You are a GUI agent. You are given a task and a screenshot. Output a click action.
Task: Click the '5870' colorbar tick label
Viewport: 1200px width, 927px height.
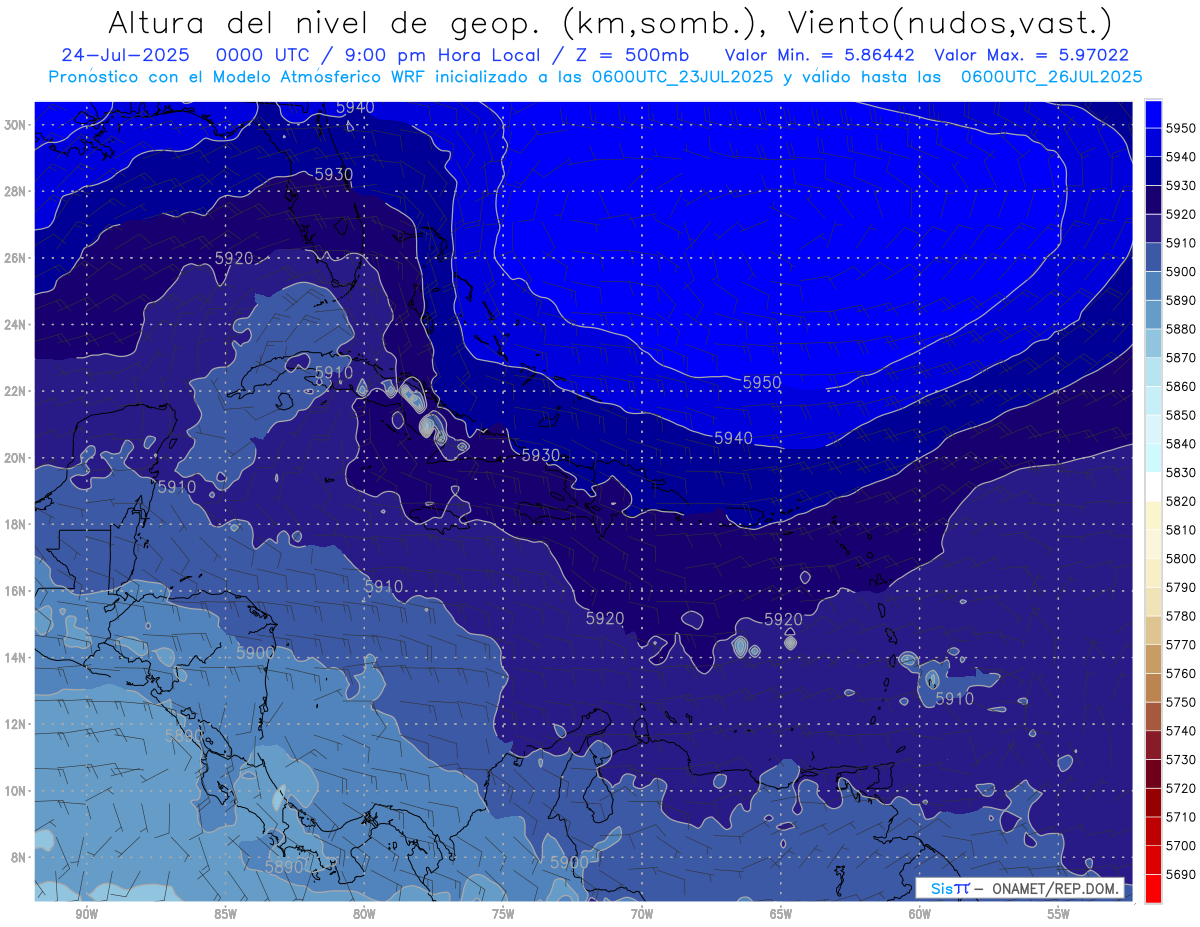[1180, 358]
